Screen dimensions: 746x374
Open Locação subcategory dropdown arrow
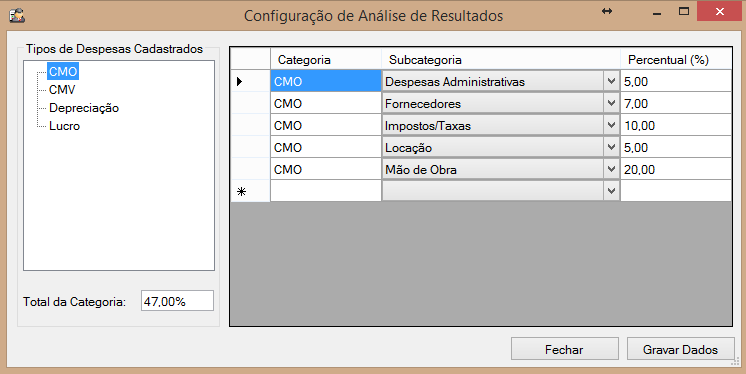pyautogui.click(x=611, y=148)
